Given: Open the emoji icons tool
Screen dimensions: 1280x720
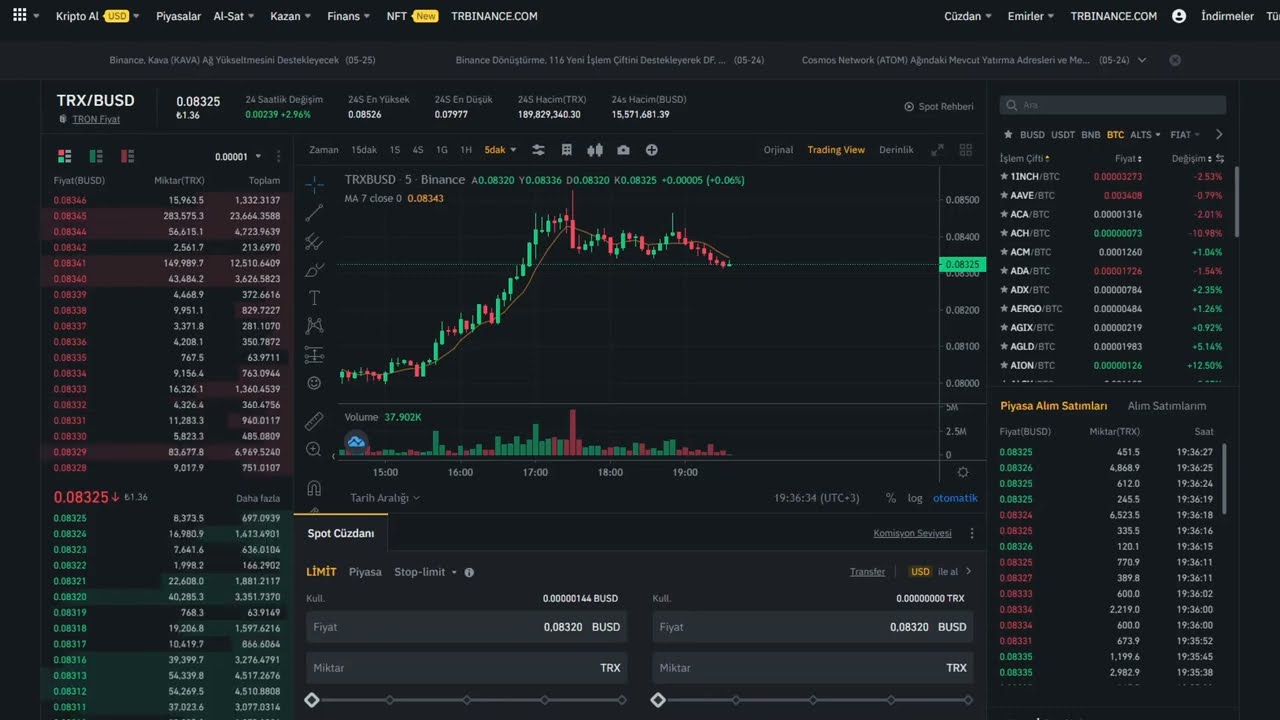Looking at the screenshot, I should click(x=314, y=383).
